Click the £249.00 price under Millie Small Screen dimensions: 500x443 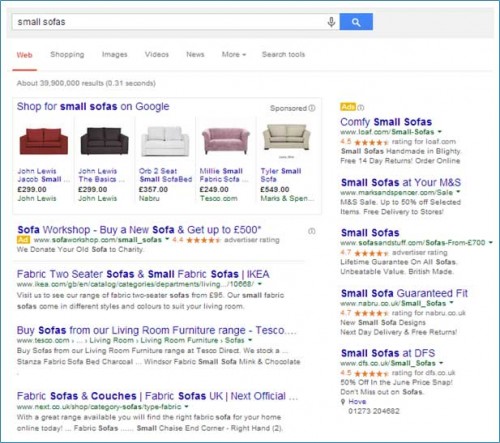tap(214, 189)
